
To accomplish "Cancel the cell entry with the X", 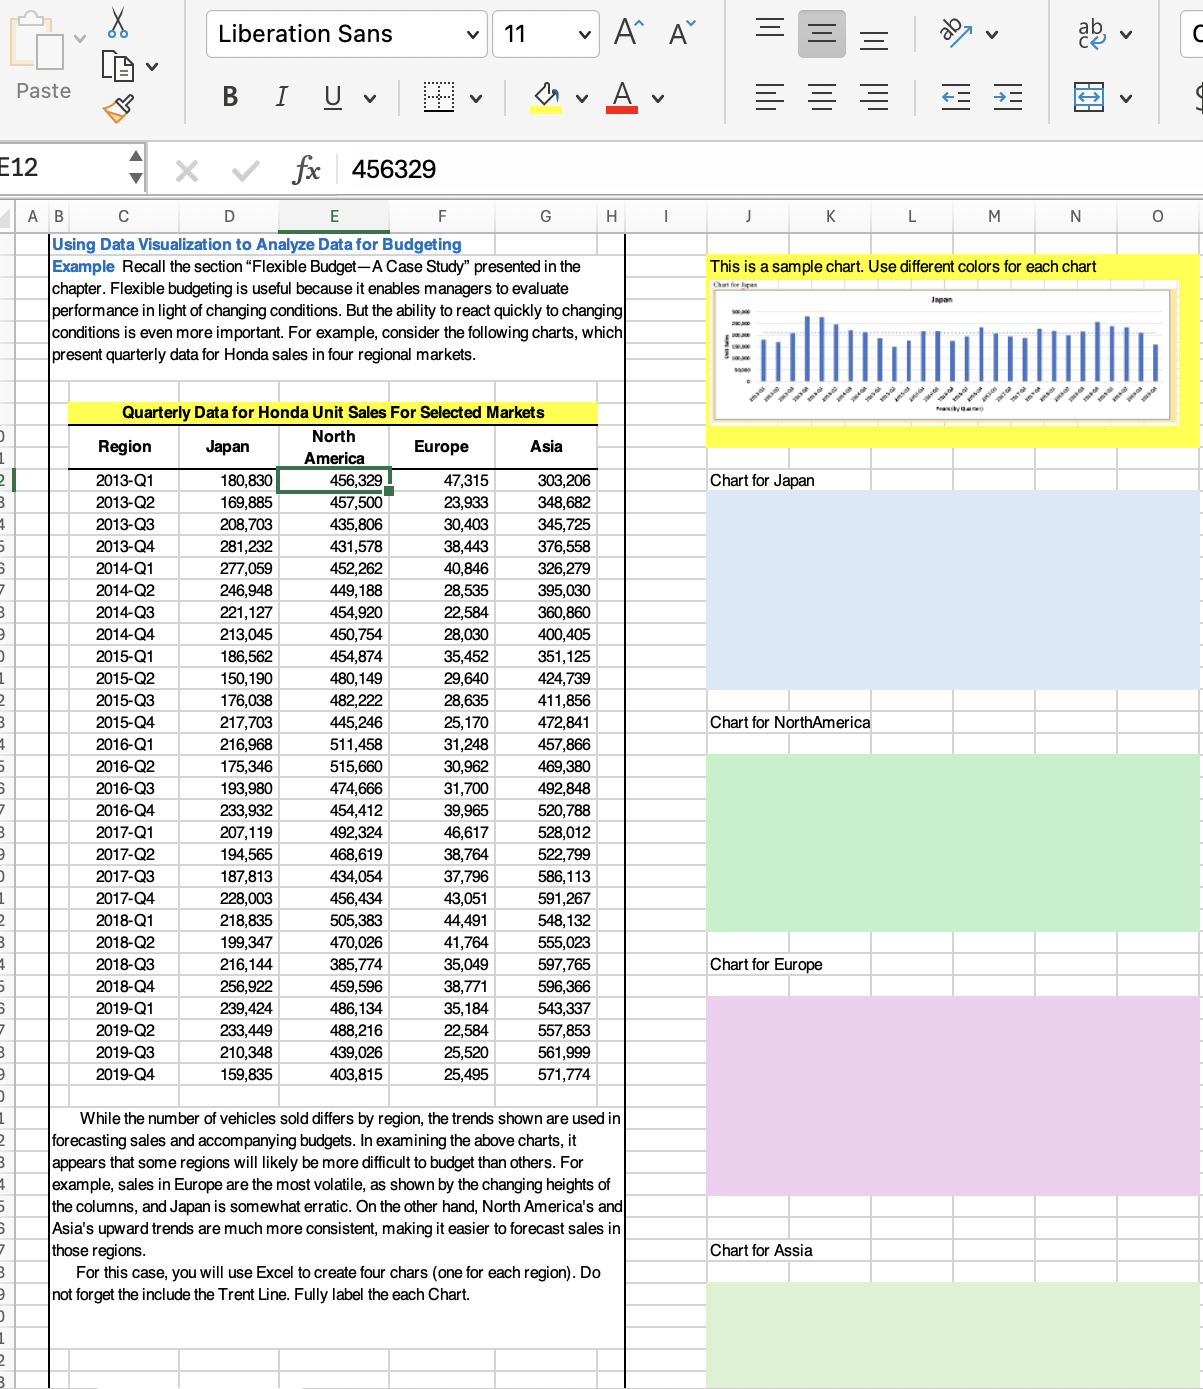I will click(x=186, y=169).
